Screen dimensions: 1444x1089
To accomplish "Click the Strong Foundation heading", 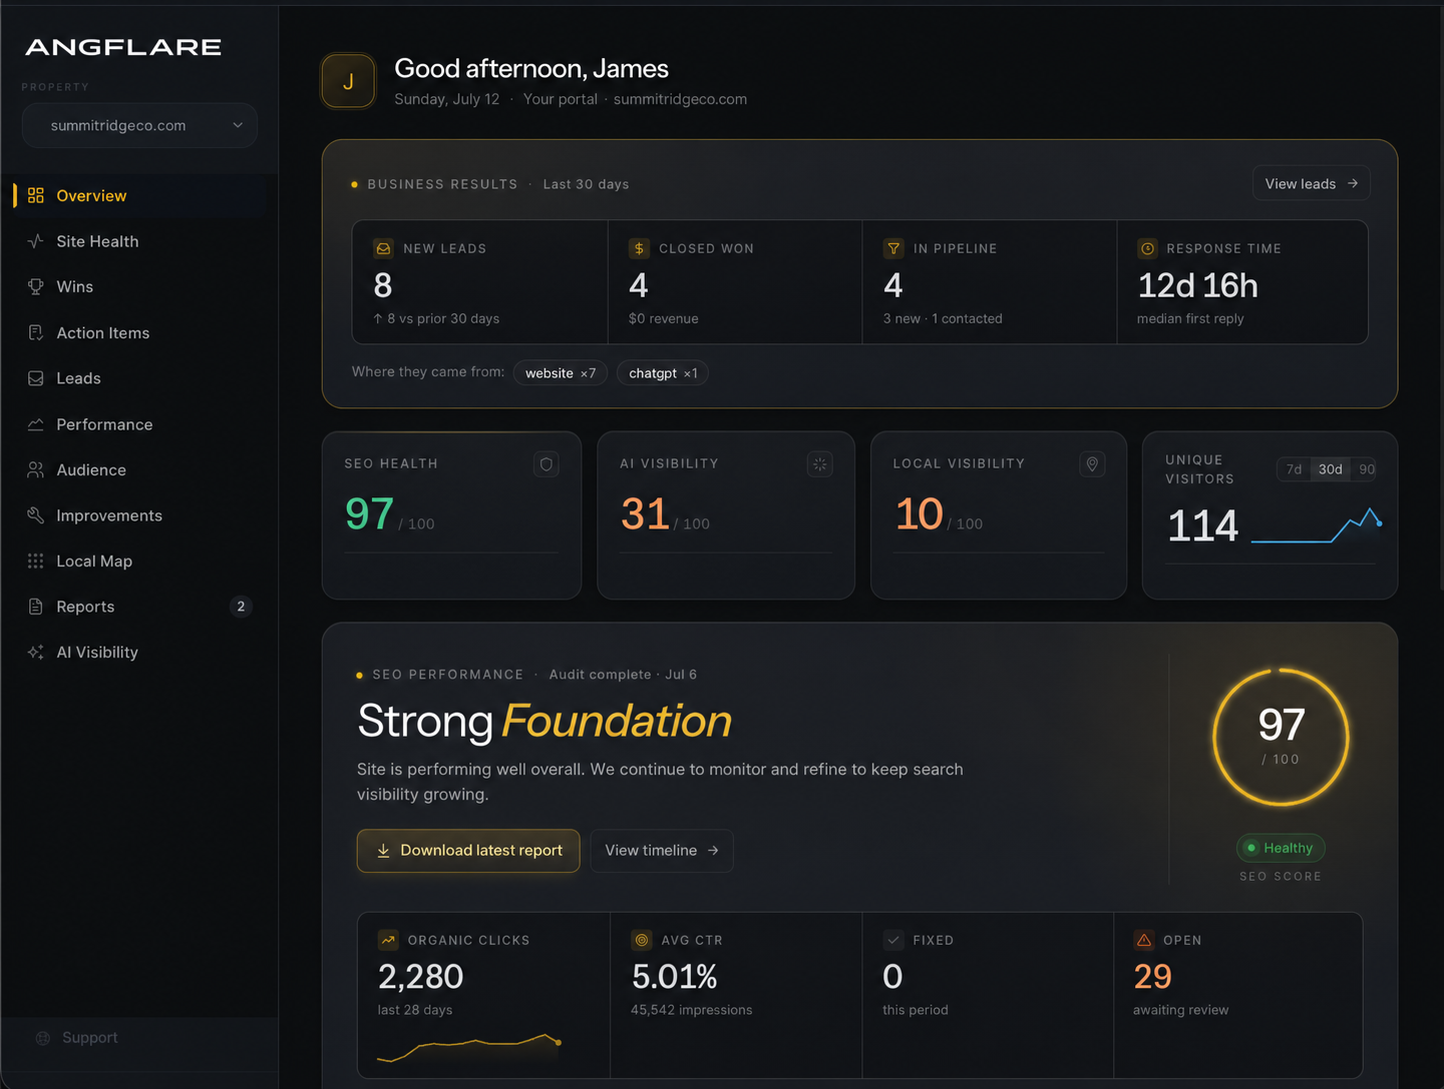I will pyautogui.click(x=544, y=721).
